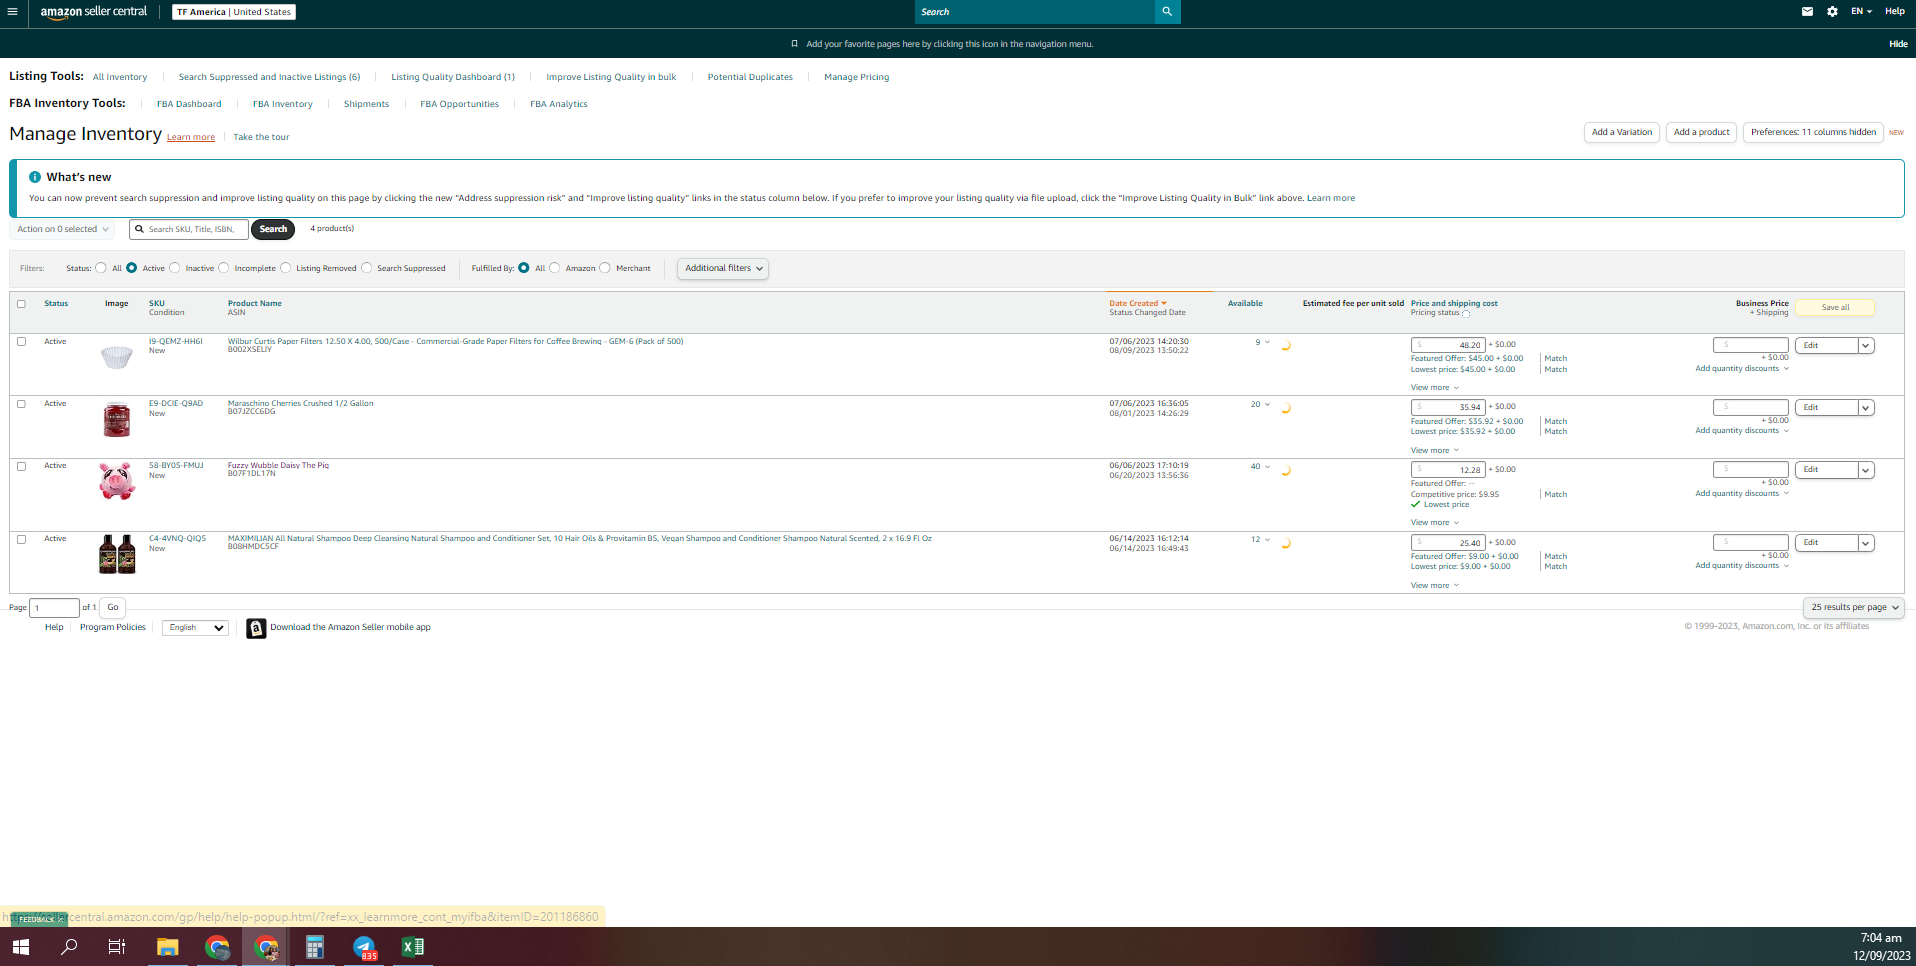The height and width of the screenshot is (966, 1916).
Task: Open Edit dropdown arrow for Fuzzy Wubble row
Action: click(1866, 470)
